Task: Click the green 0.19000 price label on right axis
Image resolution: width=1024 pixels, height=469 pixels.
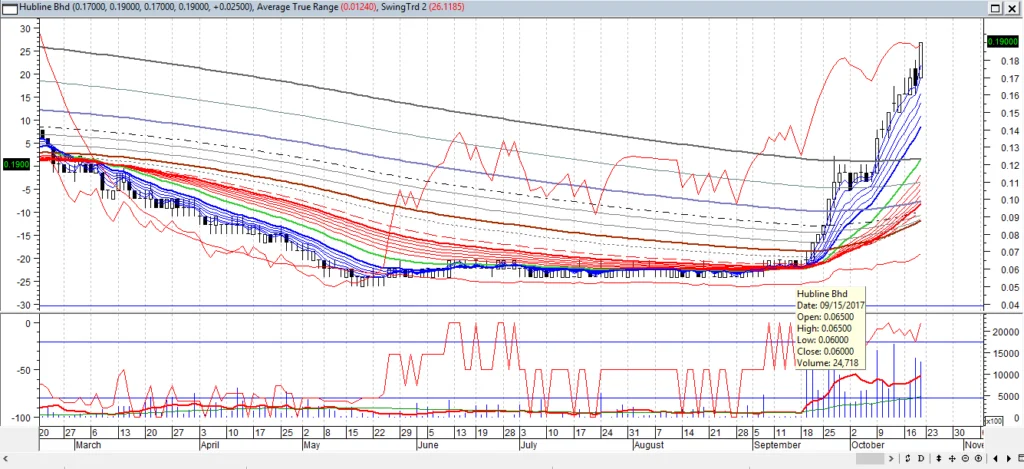Action: [x=1001, y=42]
